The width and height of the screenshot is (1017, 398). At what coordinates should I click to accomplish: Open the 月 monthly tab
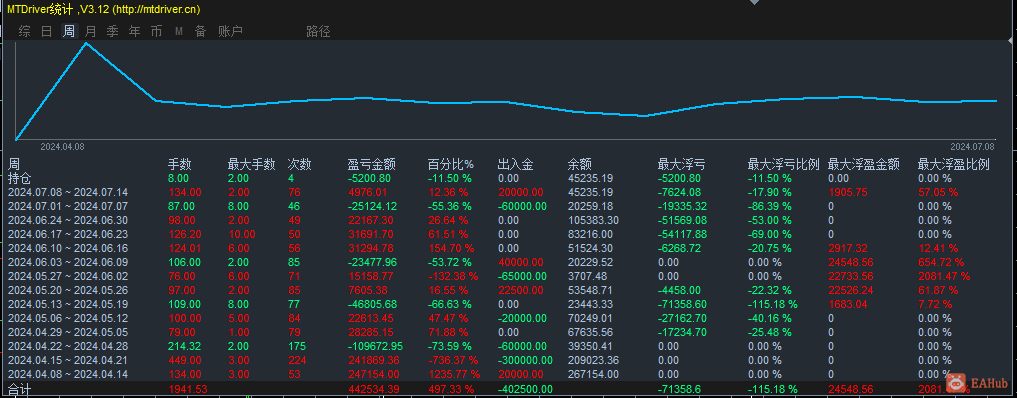tap(91, 31)
